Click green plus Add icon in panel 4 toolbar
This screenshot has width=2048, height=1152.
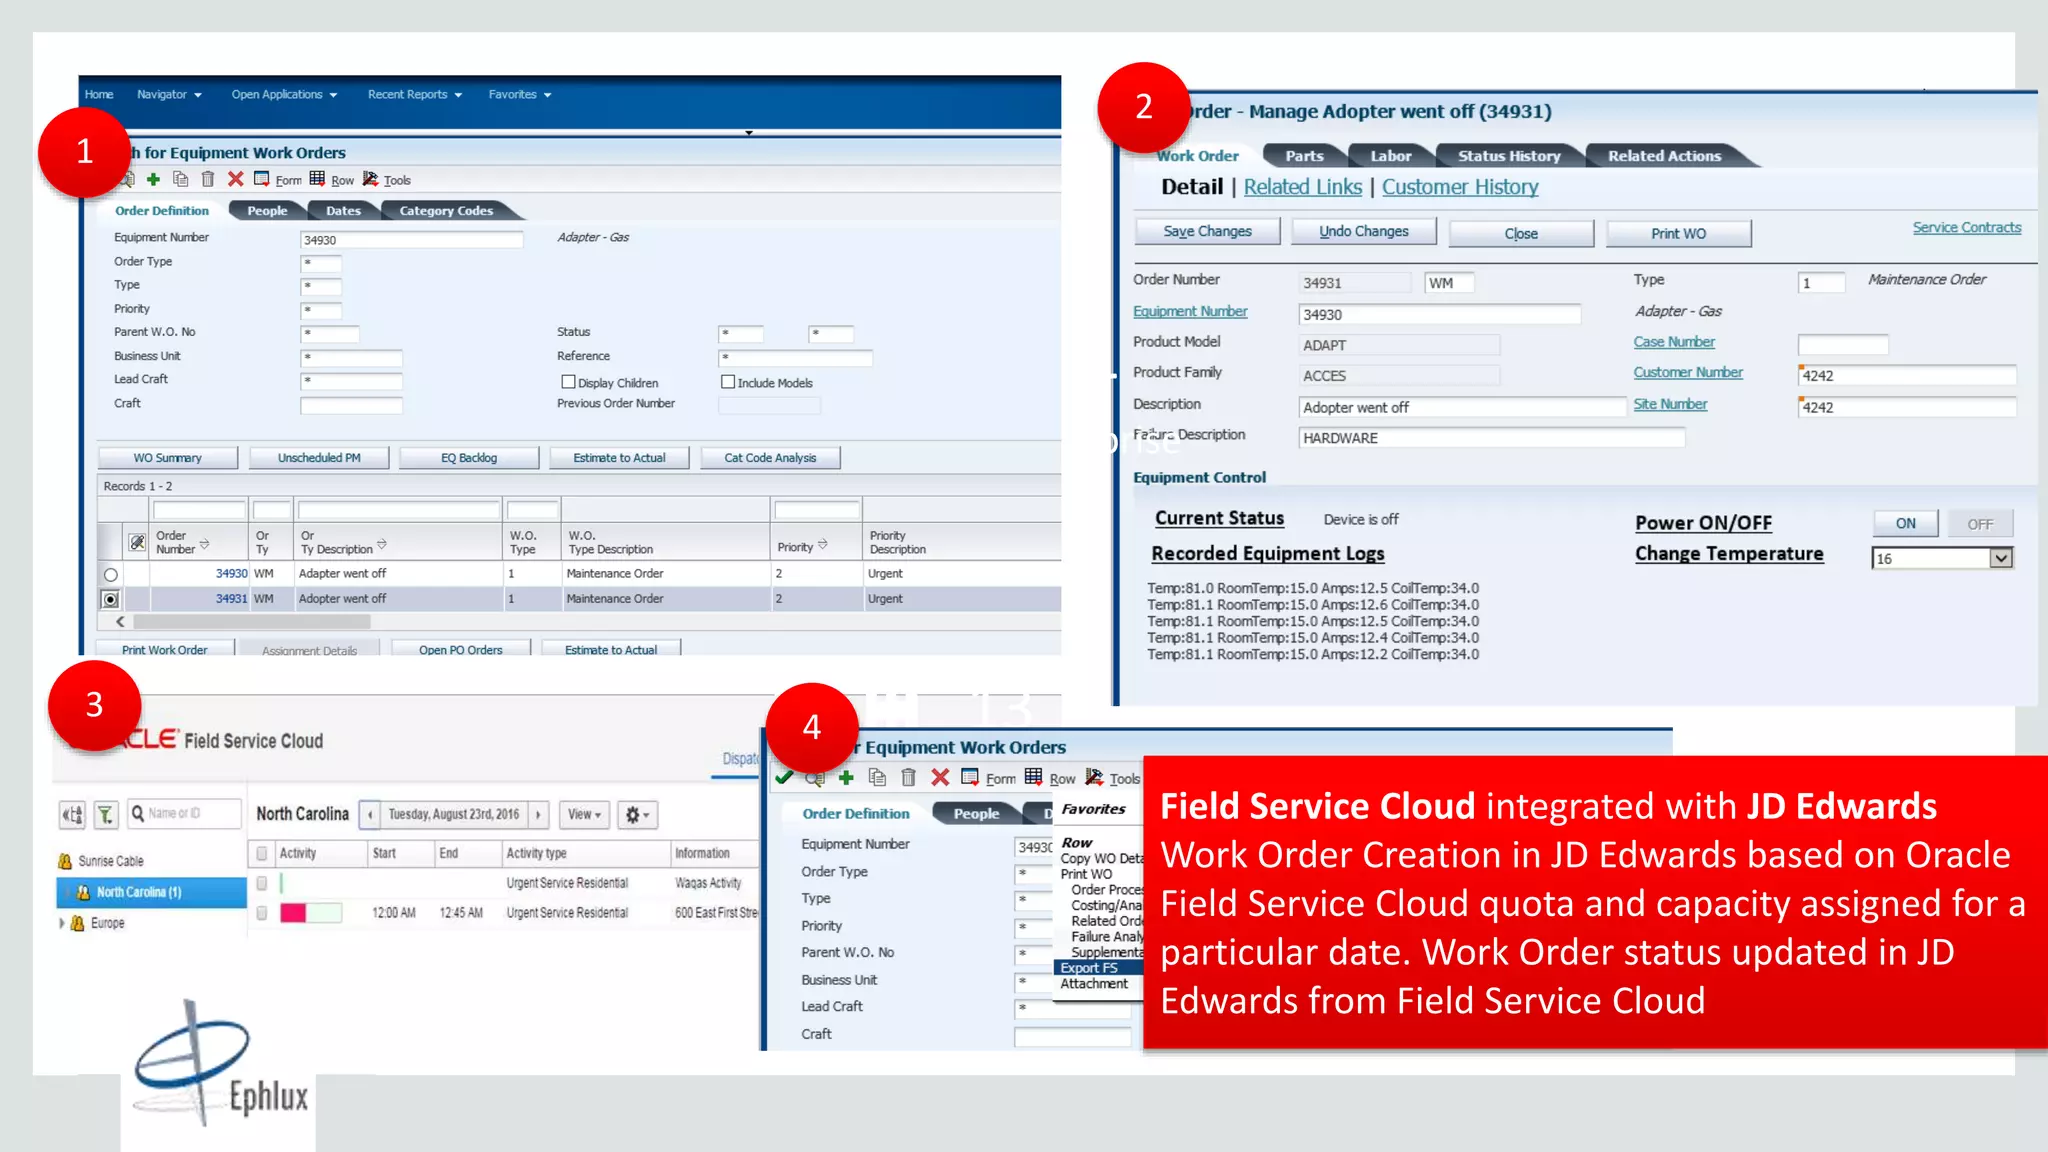(x=846, y=777)
